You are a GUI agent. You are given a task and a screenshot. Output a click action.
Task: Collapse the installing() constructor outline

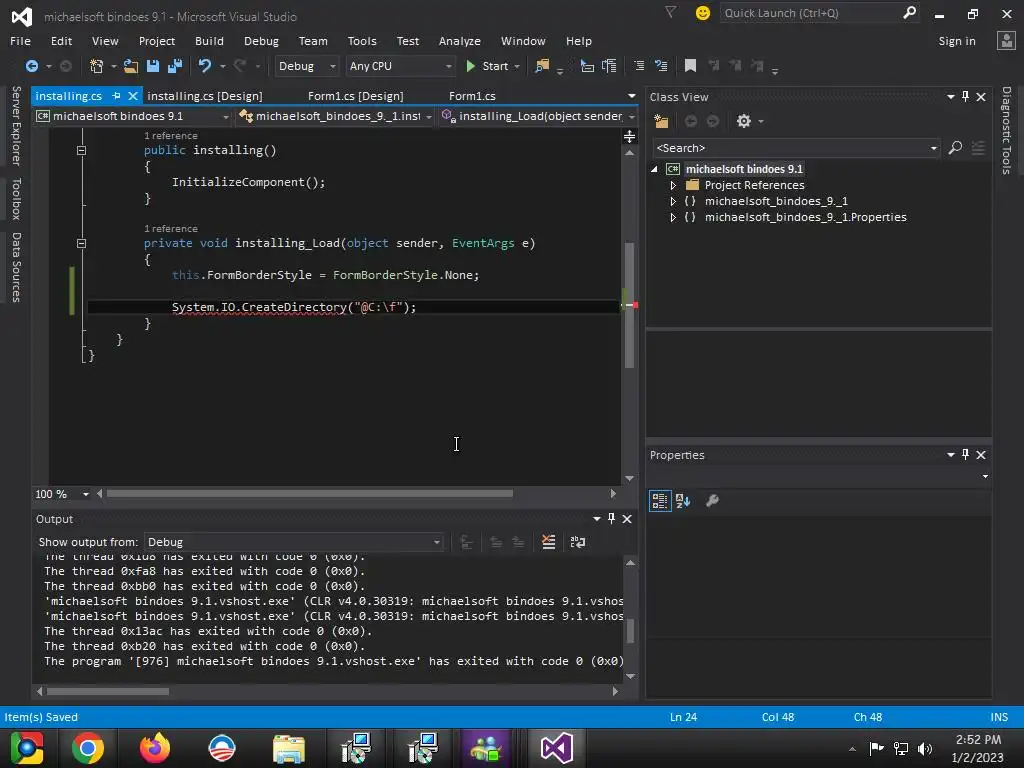(x=82, y=150)
